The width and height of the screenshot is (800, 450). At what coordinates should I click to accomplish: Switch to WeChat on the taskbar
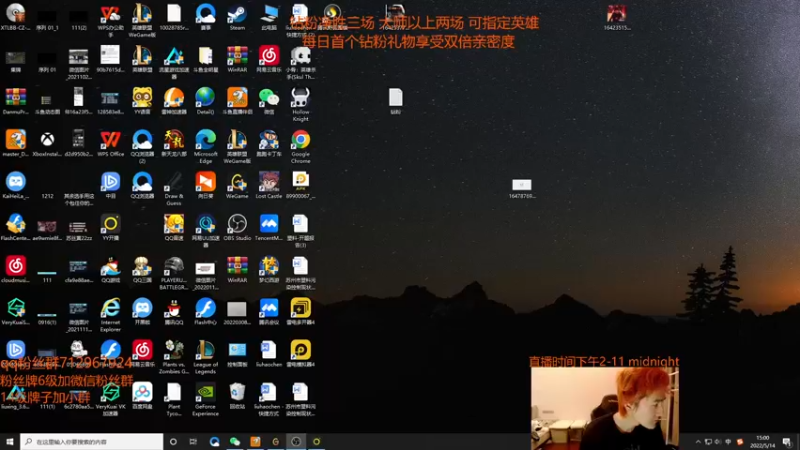pyautogui.click(x=235, y=441)
